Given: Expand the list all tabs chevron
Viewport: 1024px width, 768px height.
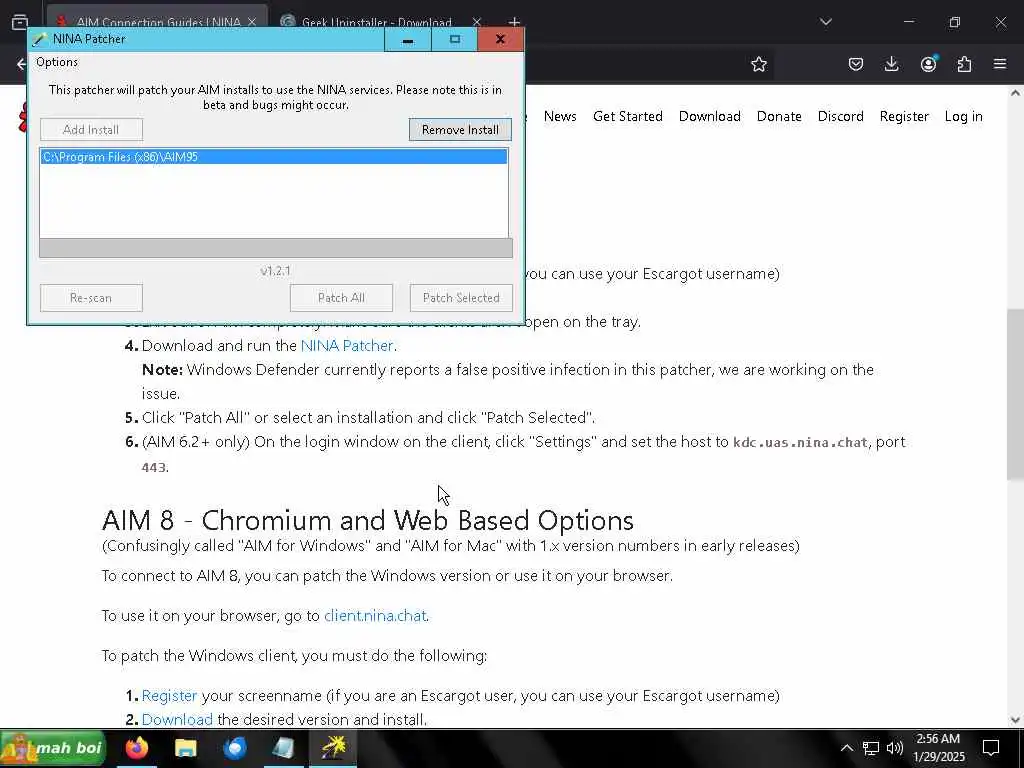Looking at the screenshot, I should pyautogui.click(x=825, y=22).
